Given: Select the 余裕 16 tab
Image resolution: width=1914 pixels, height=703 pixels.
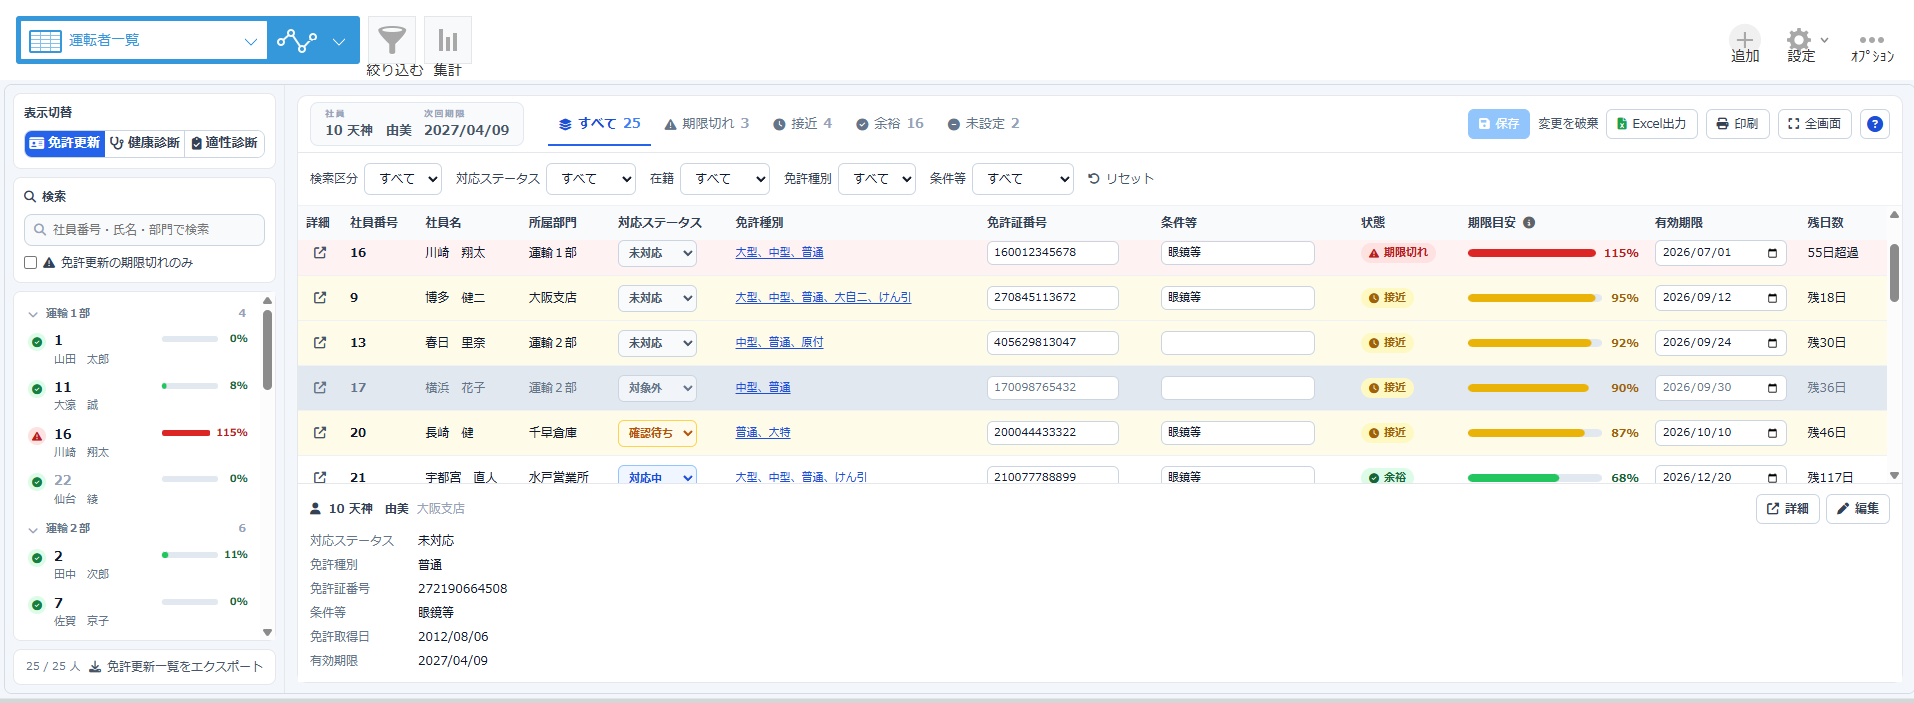Looking at the screenshot, I should click(890, 124).
